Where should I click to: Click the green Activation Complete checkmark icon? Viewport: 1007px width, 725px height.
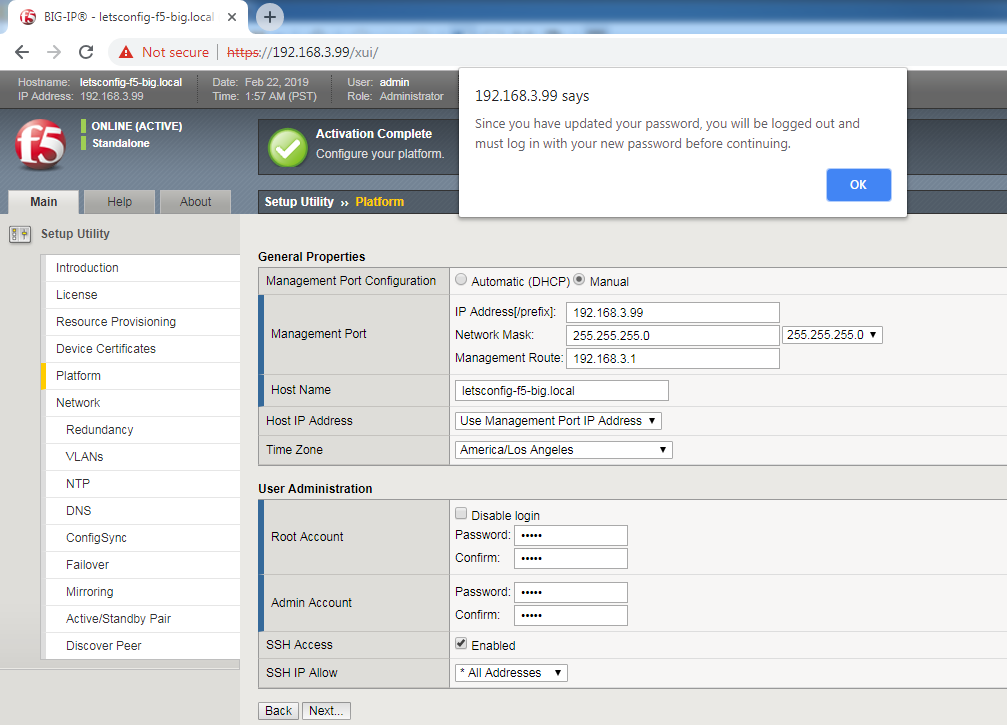click(287, 146)
